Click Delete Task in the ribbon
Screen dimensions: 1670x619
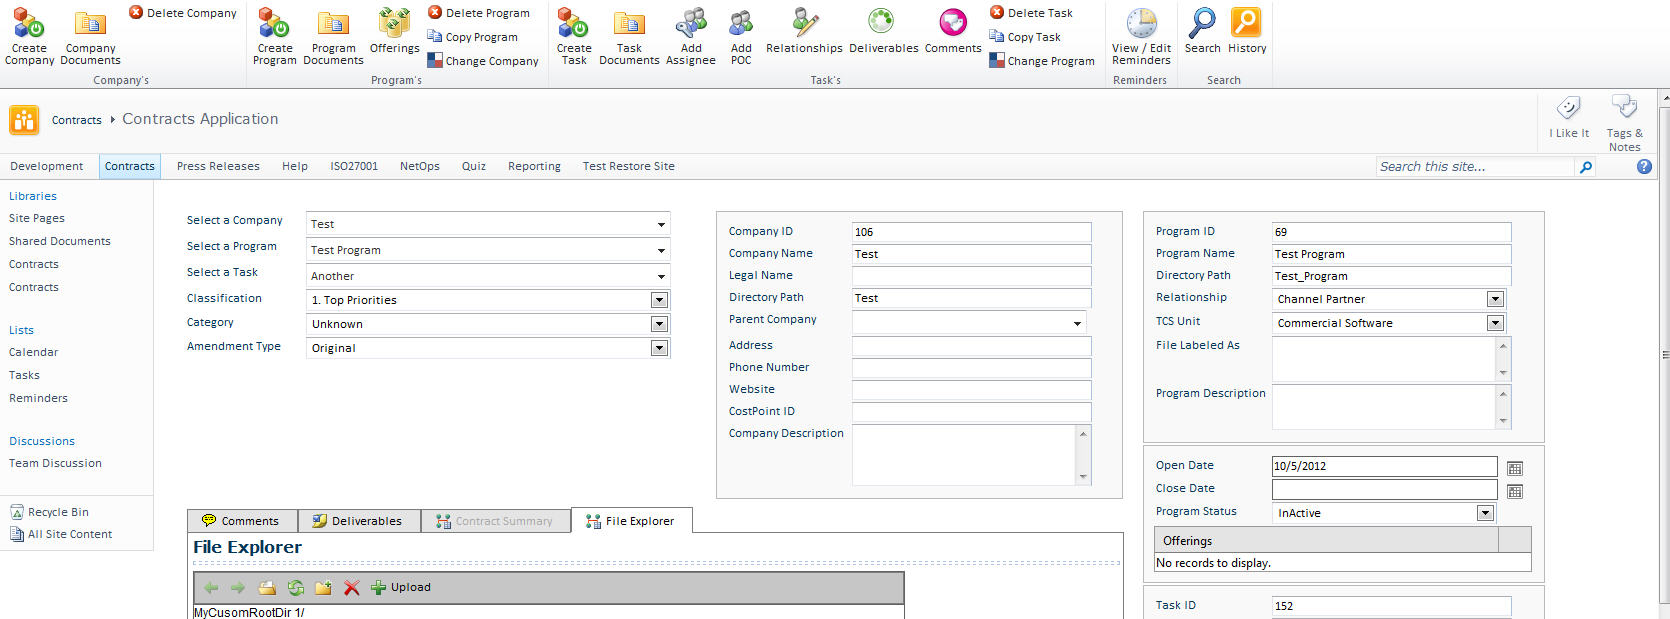1031,13
